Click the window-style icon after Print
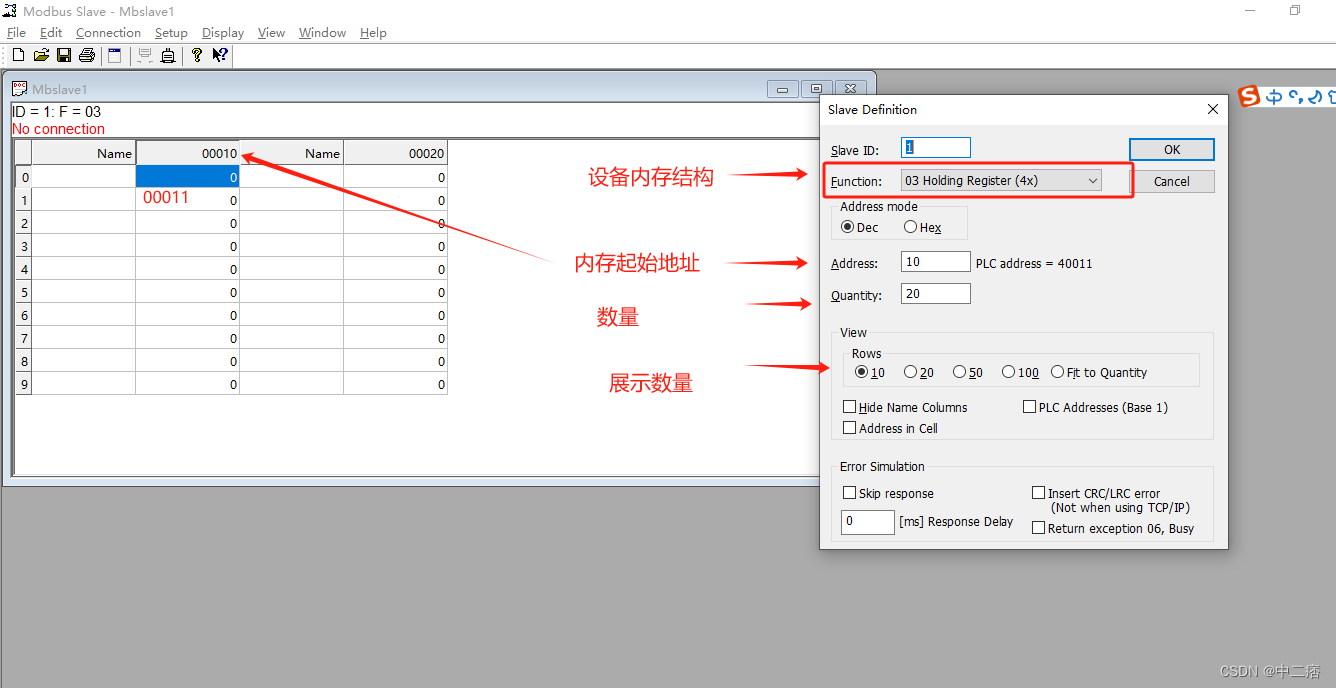1336x688 pixels. click(114, 55)
